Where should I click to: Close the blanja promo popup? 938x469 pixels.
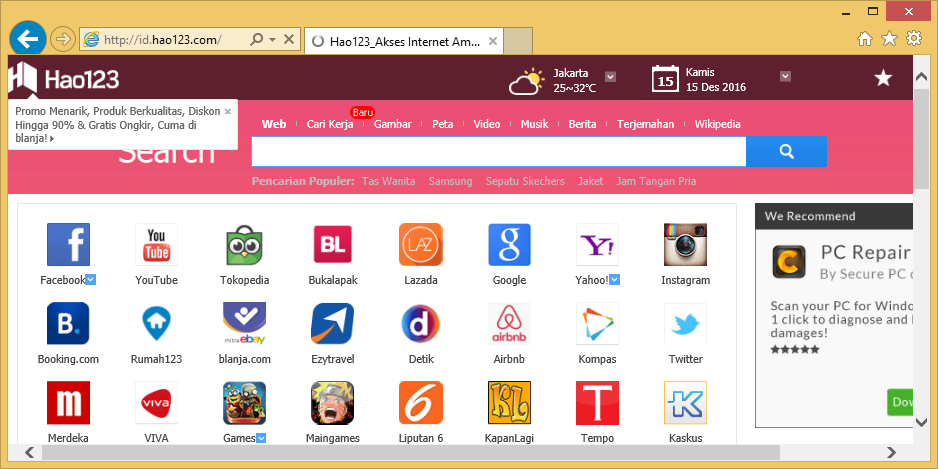click(x=228, y=111)
